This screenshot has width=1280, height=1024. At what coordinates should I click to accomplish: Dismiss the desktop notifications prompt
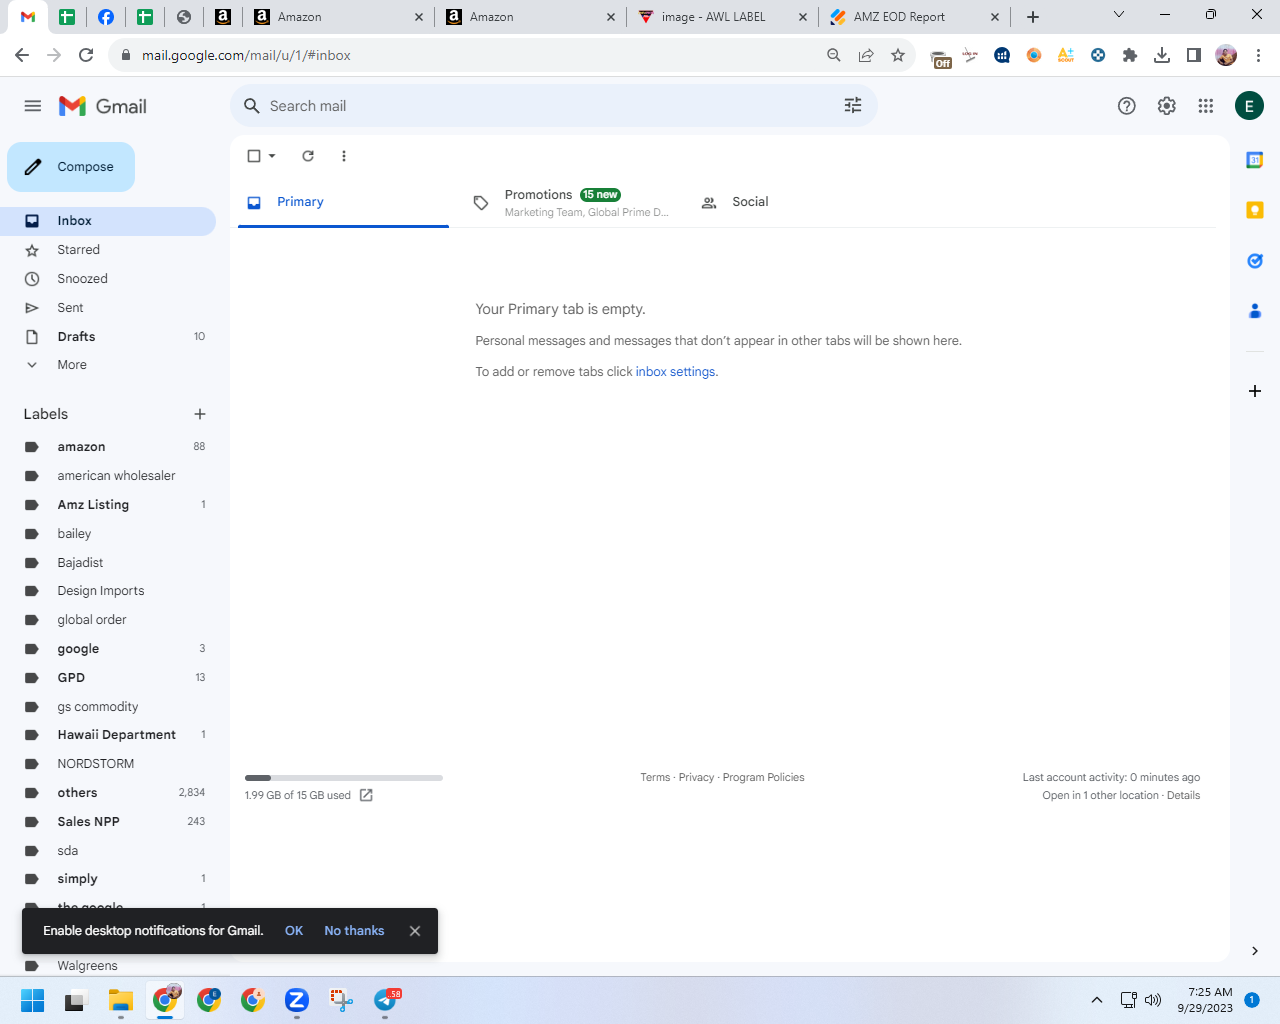(415, 931)
